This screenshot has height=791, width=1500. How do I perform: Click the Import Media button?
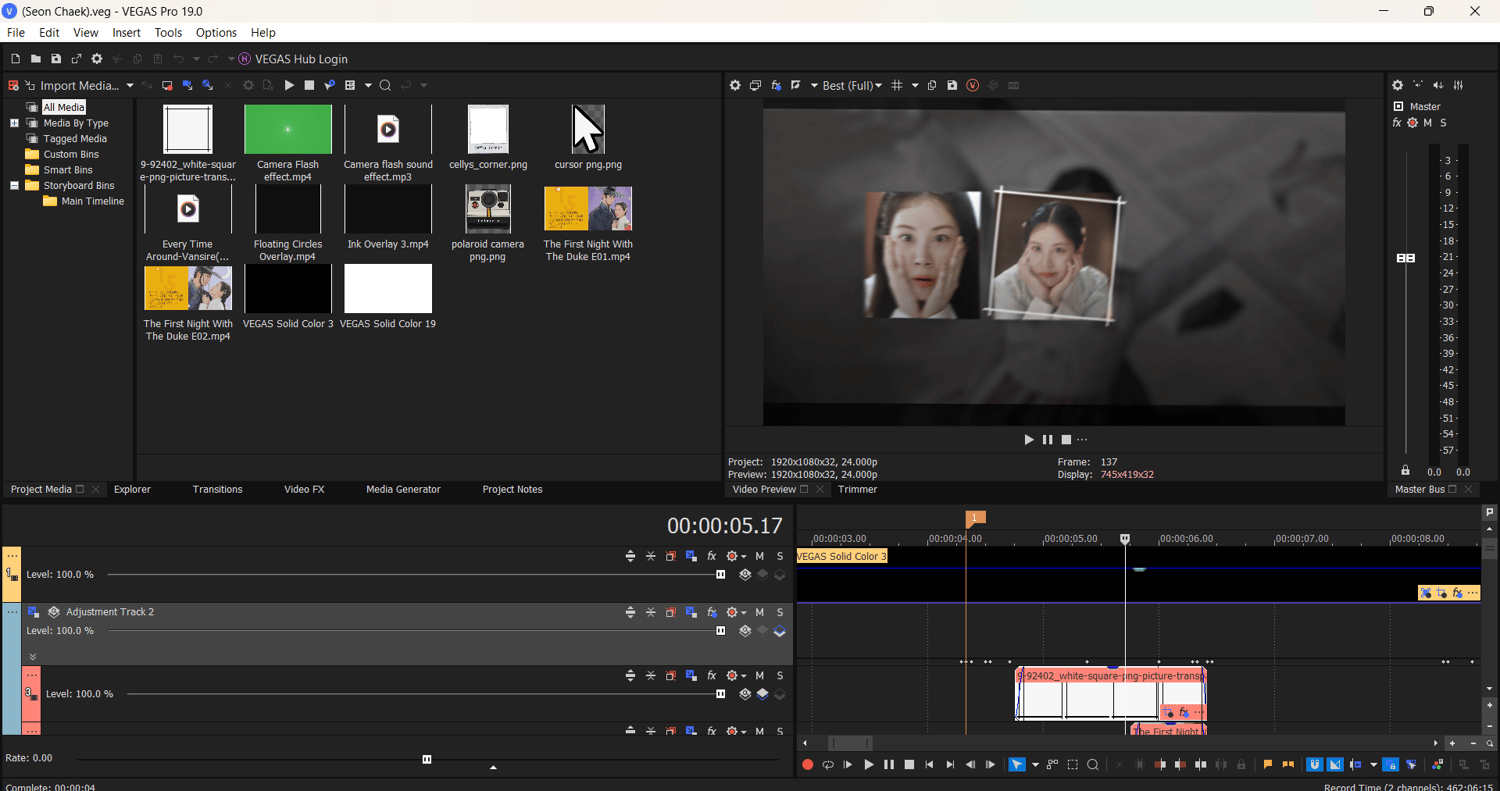click(x=72, y=86)
